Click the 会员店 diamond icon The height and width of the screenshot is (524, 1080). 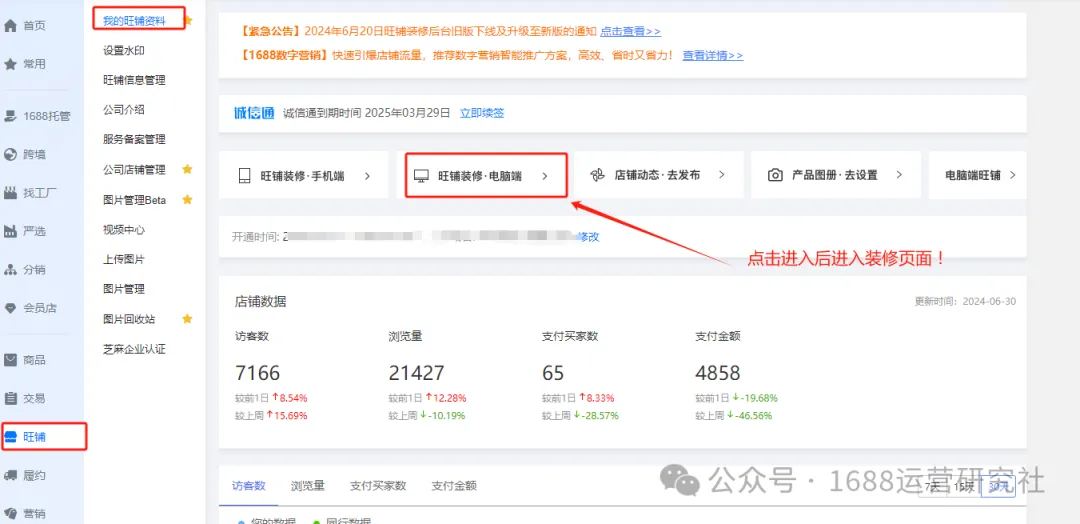(x=10, y=308)
